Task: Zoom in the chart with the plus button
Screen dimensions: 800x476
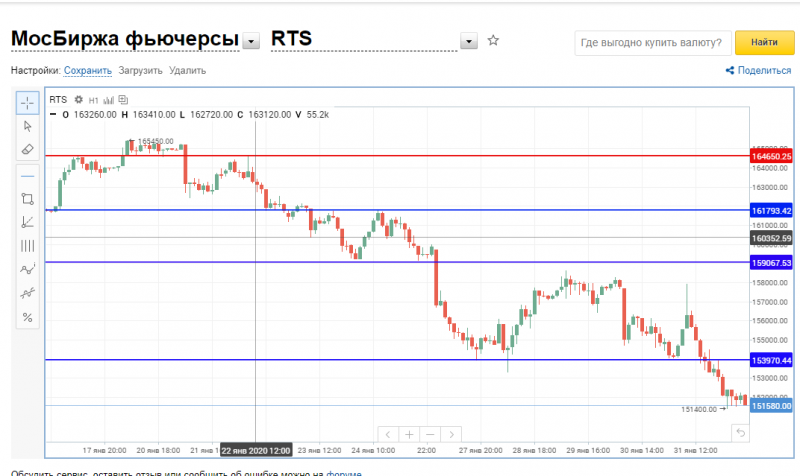Action: click(x=409, y=434)
